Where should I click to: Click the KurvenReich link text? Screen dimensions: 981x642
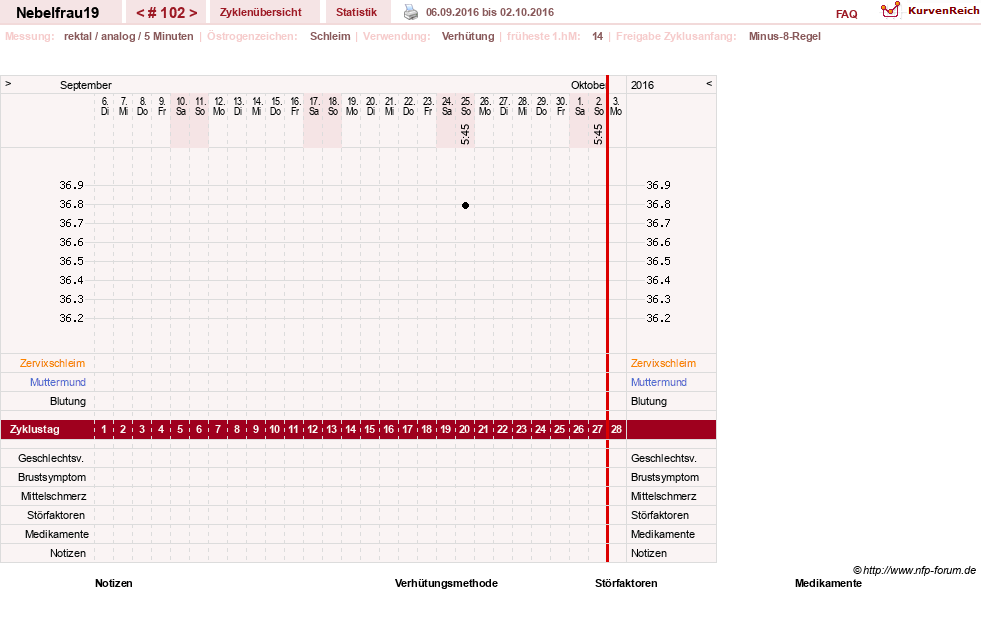point(943,11)
